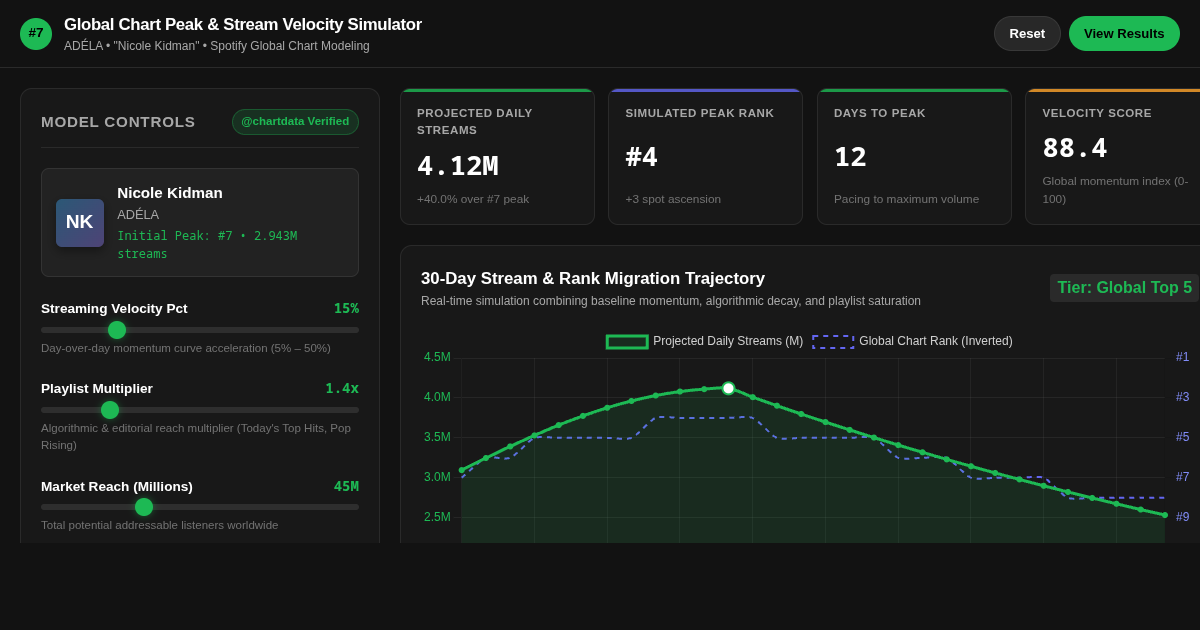Click the '4.5M' axis label on the chart
The height and width of the screenshot is (630, 1200).
pyautogui.click(x=437, y=357)
